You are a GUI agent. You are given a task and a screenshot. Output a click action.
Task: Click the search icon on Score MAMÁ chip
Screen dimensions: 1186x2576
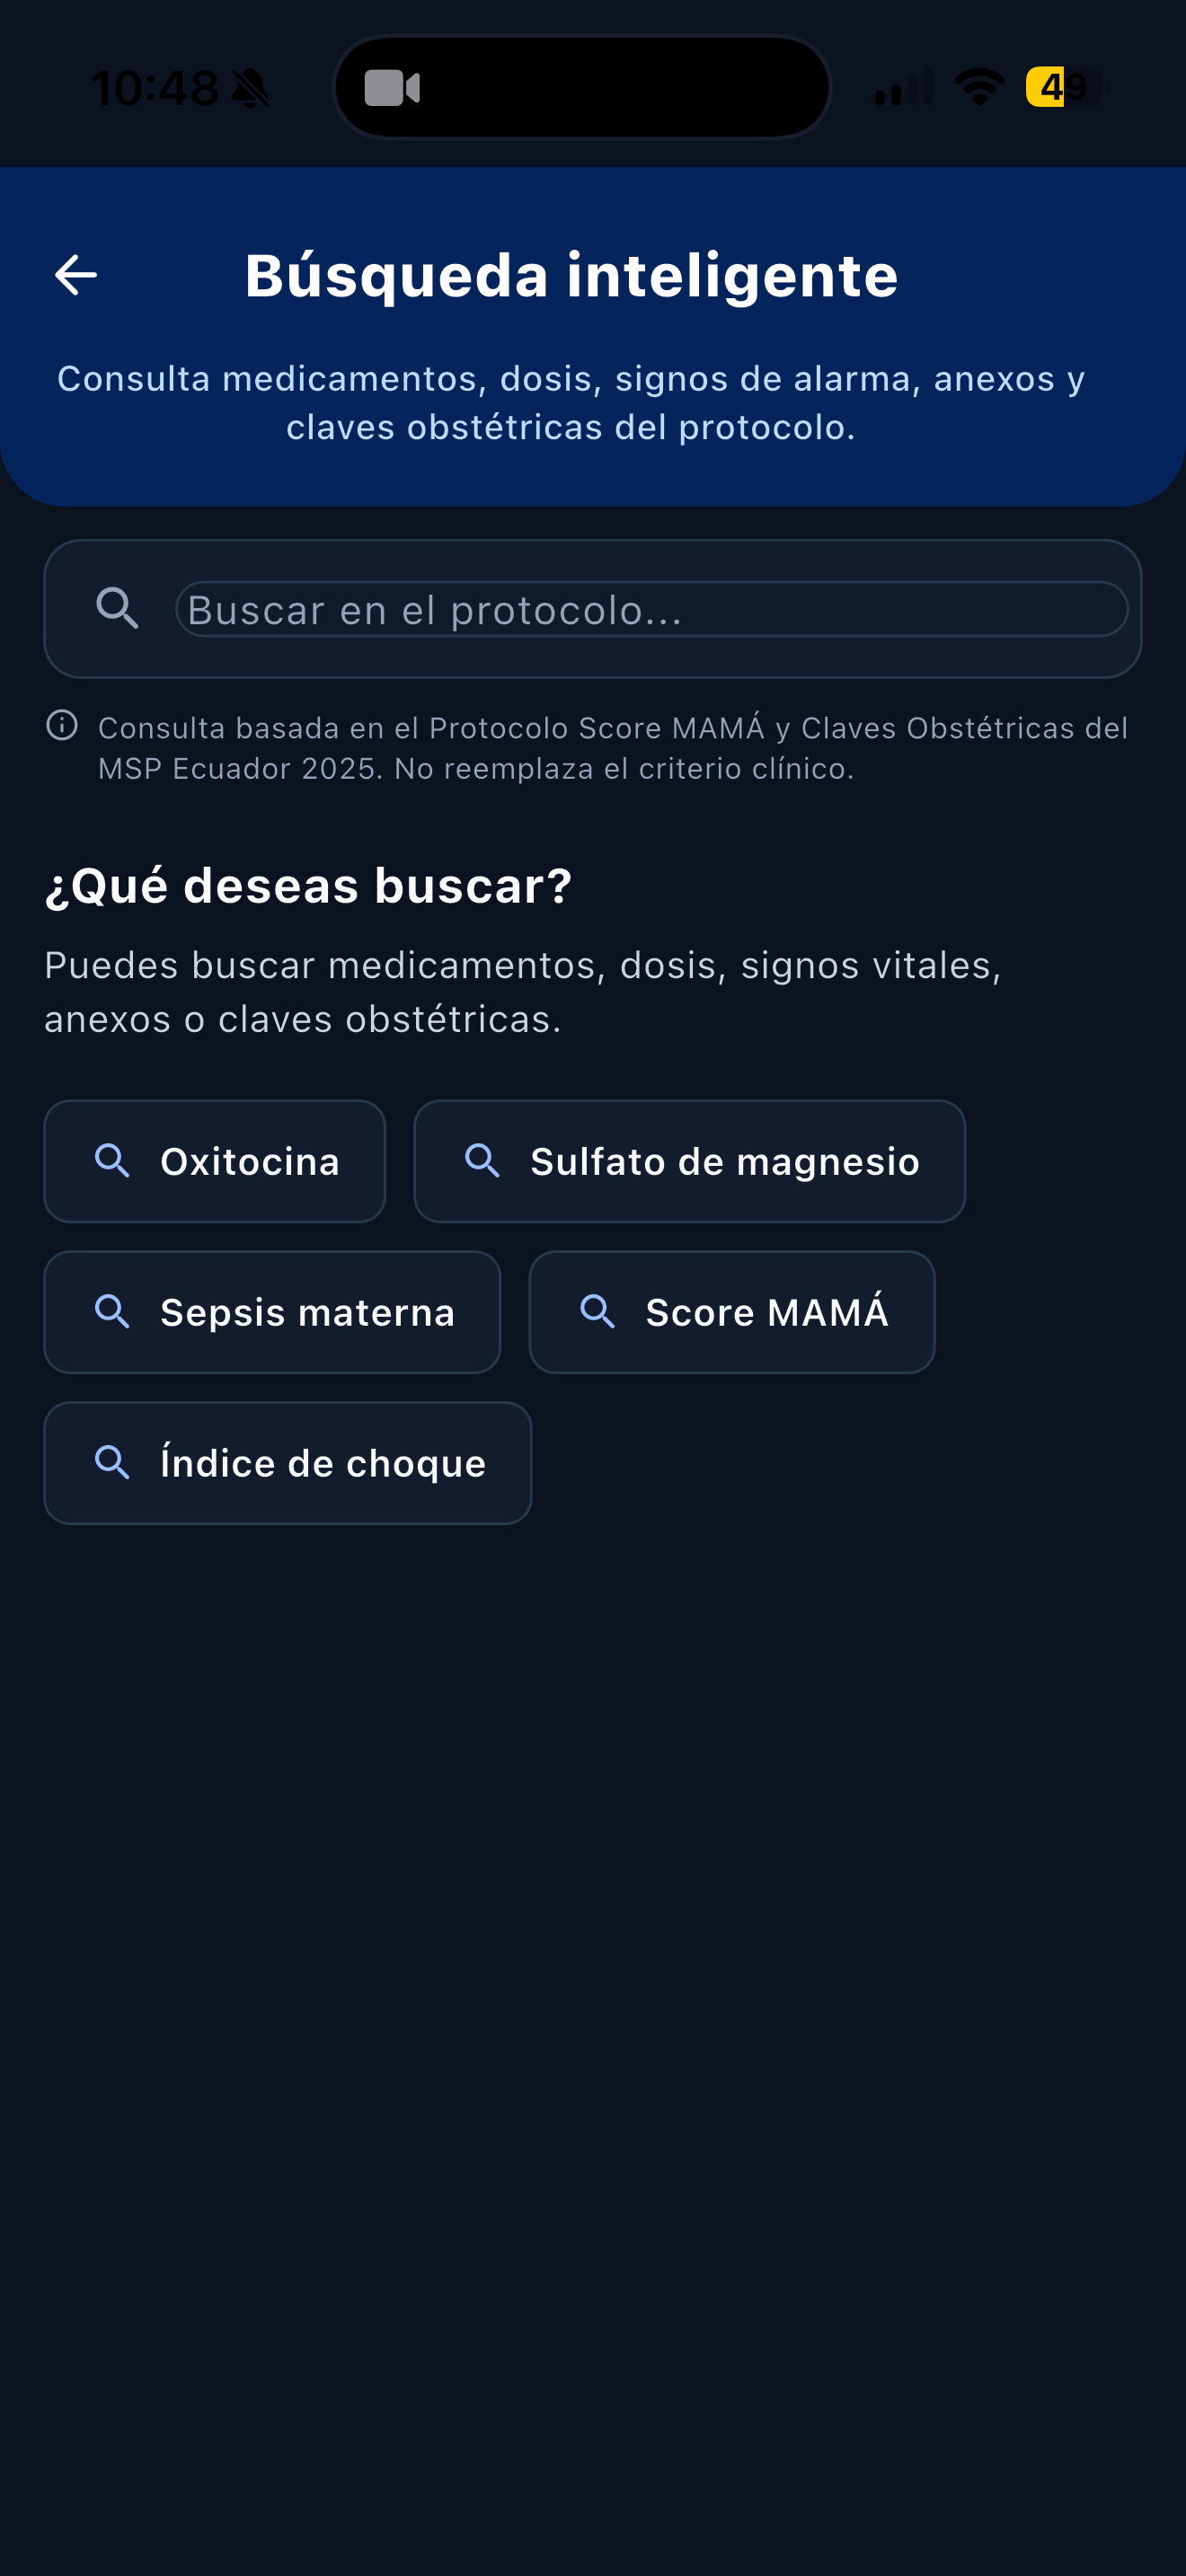[597, 1312]
